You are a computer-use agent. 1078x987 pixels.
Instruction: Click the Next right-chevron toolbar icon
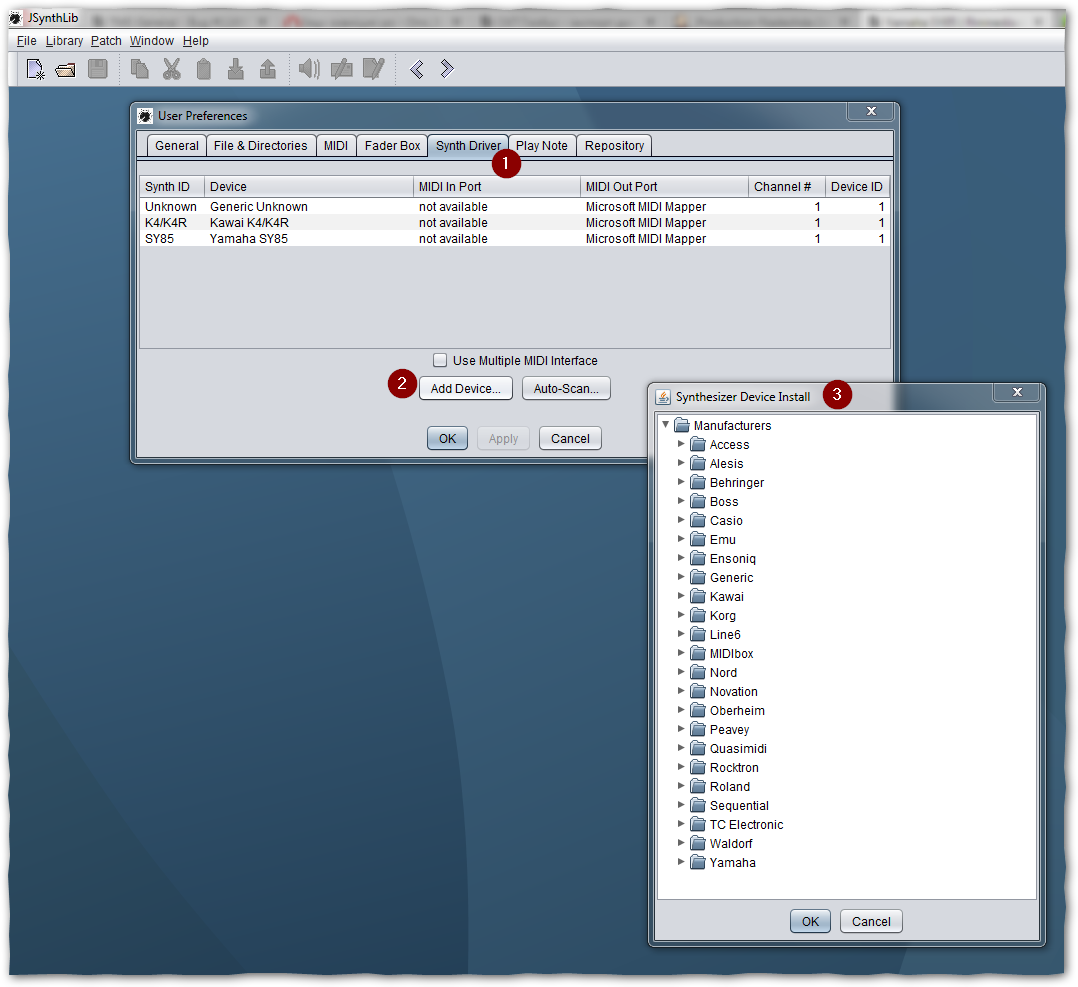point(447,69)
